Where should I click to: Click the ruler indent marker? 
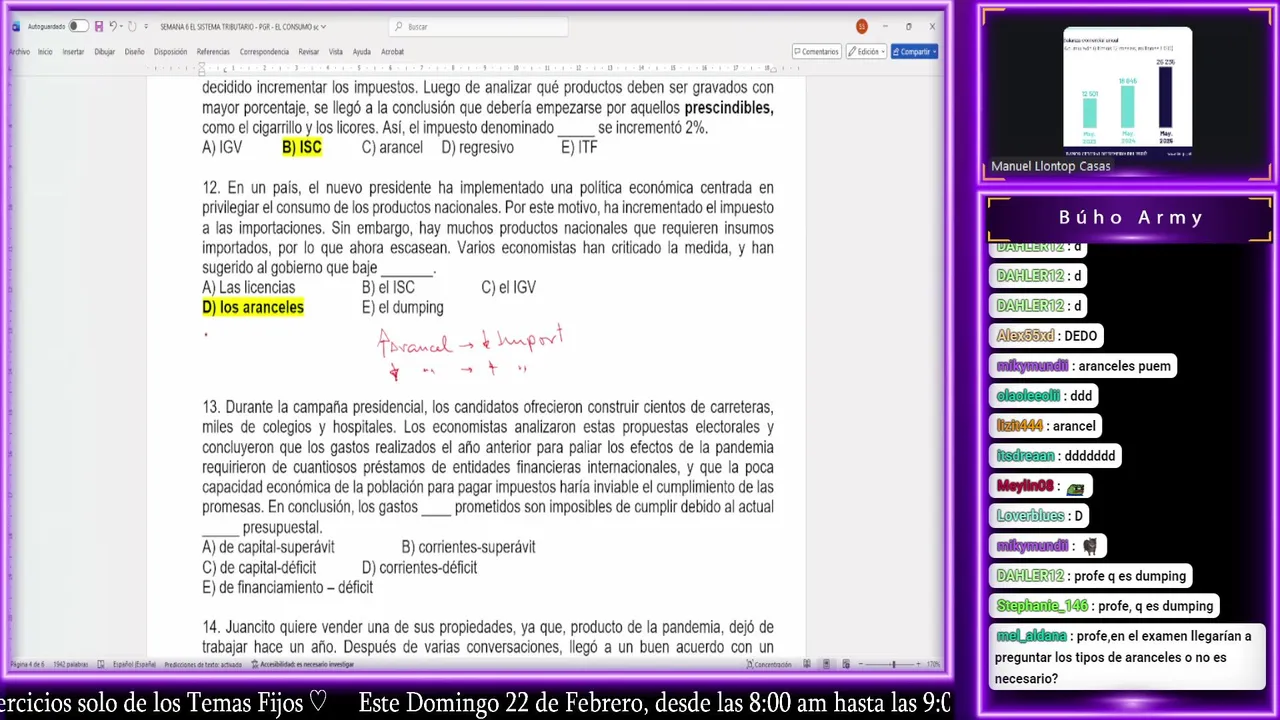pyautogui.click(x=202, y=68)
